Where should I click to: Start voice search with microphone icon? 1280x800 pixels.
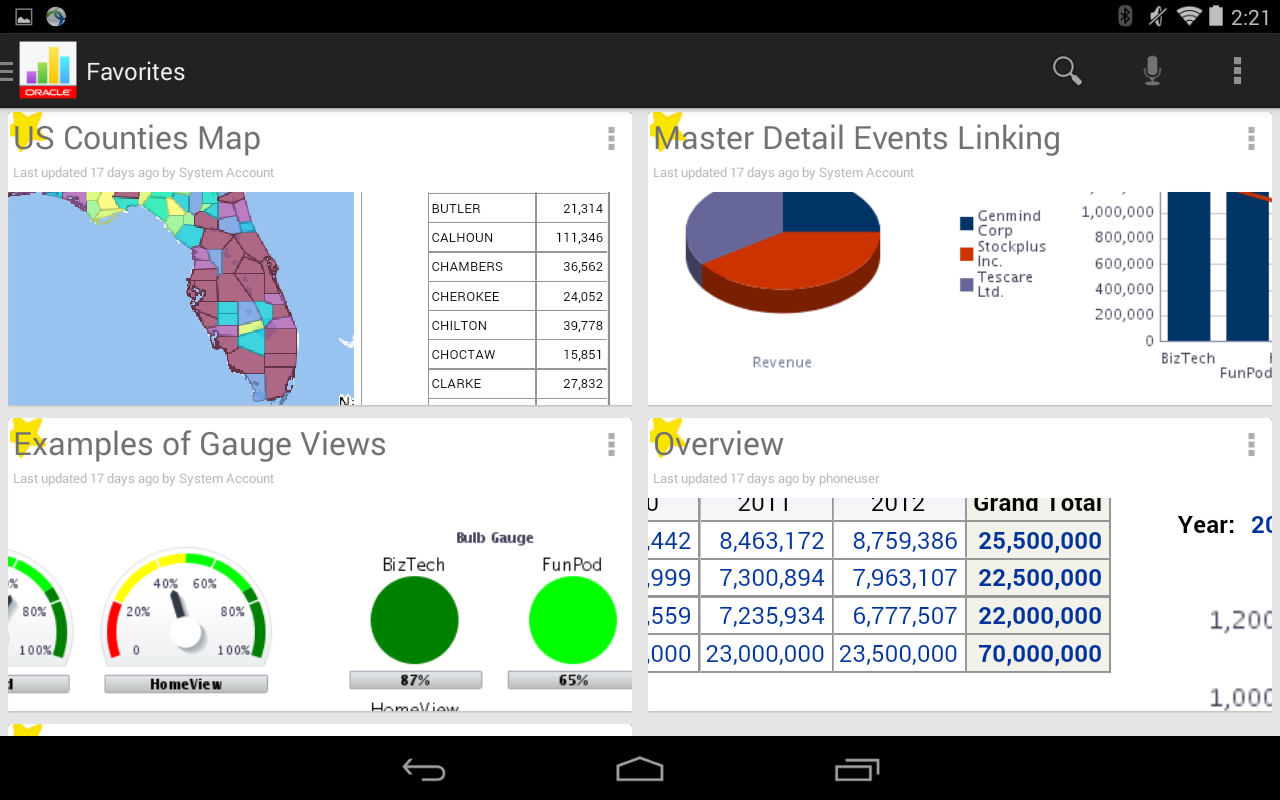tap(1152, 71)
